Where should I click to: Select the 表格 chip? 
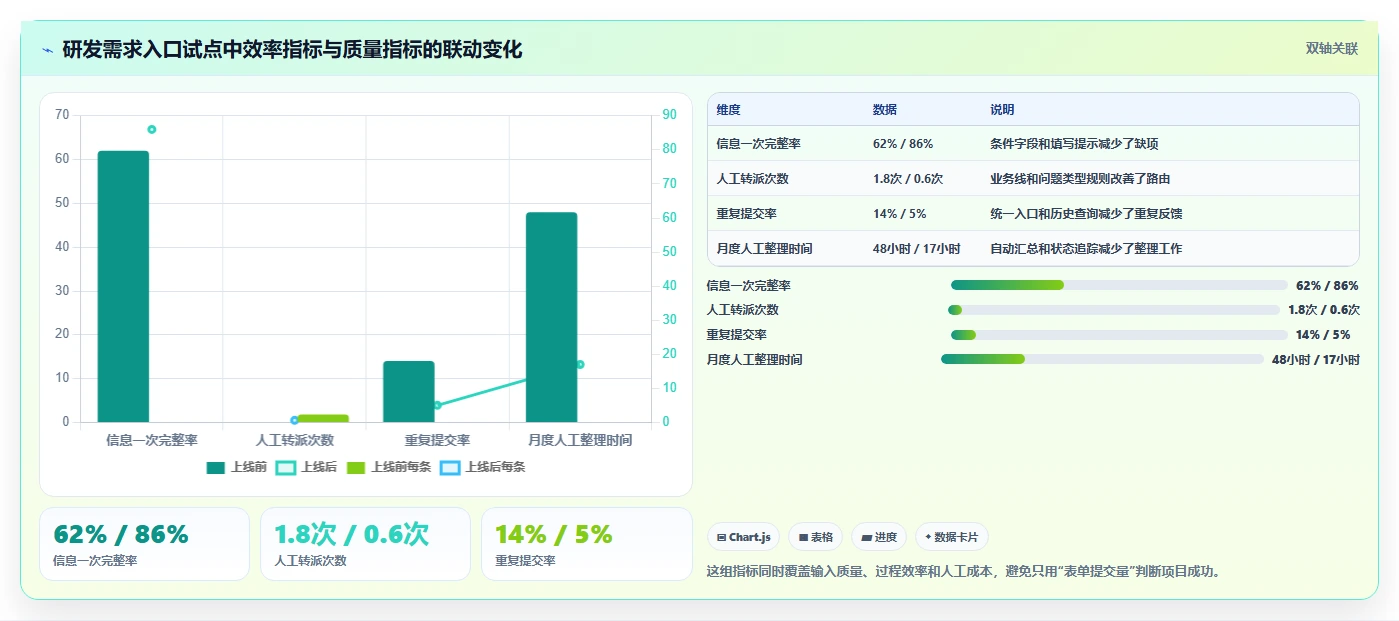pyautogui.click(x=816, y=537)
